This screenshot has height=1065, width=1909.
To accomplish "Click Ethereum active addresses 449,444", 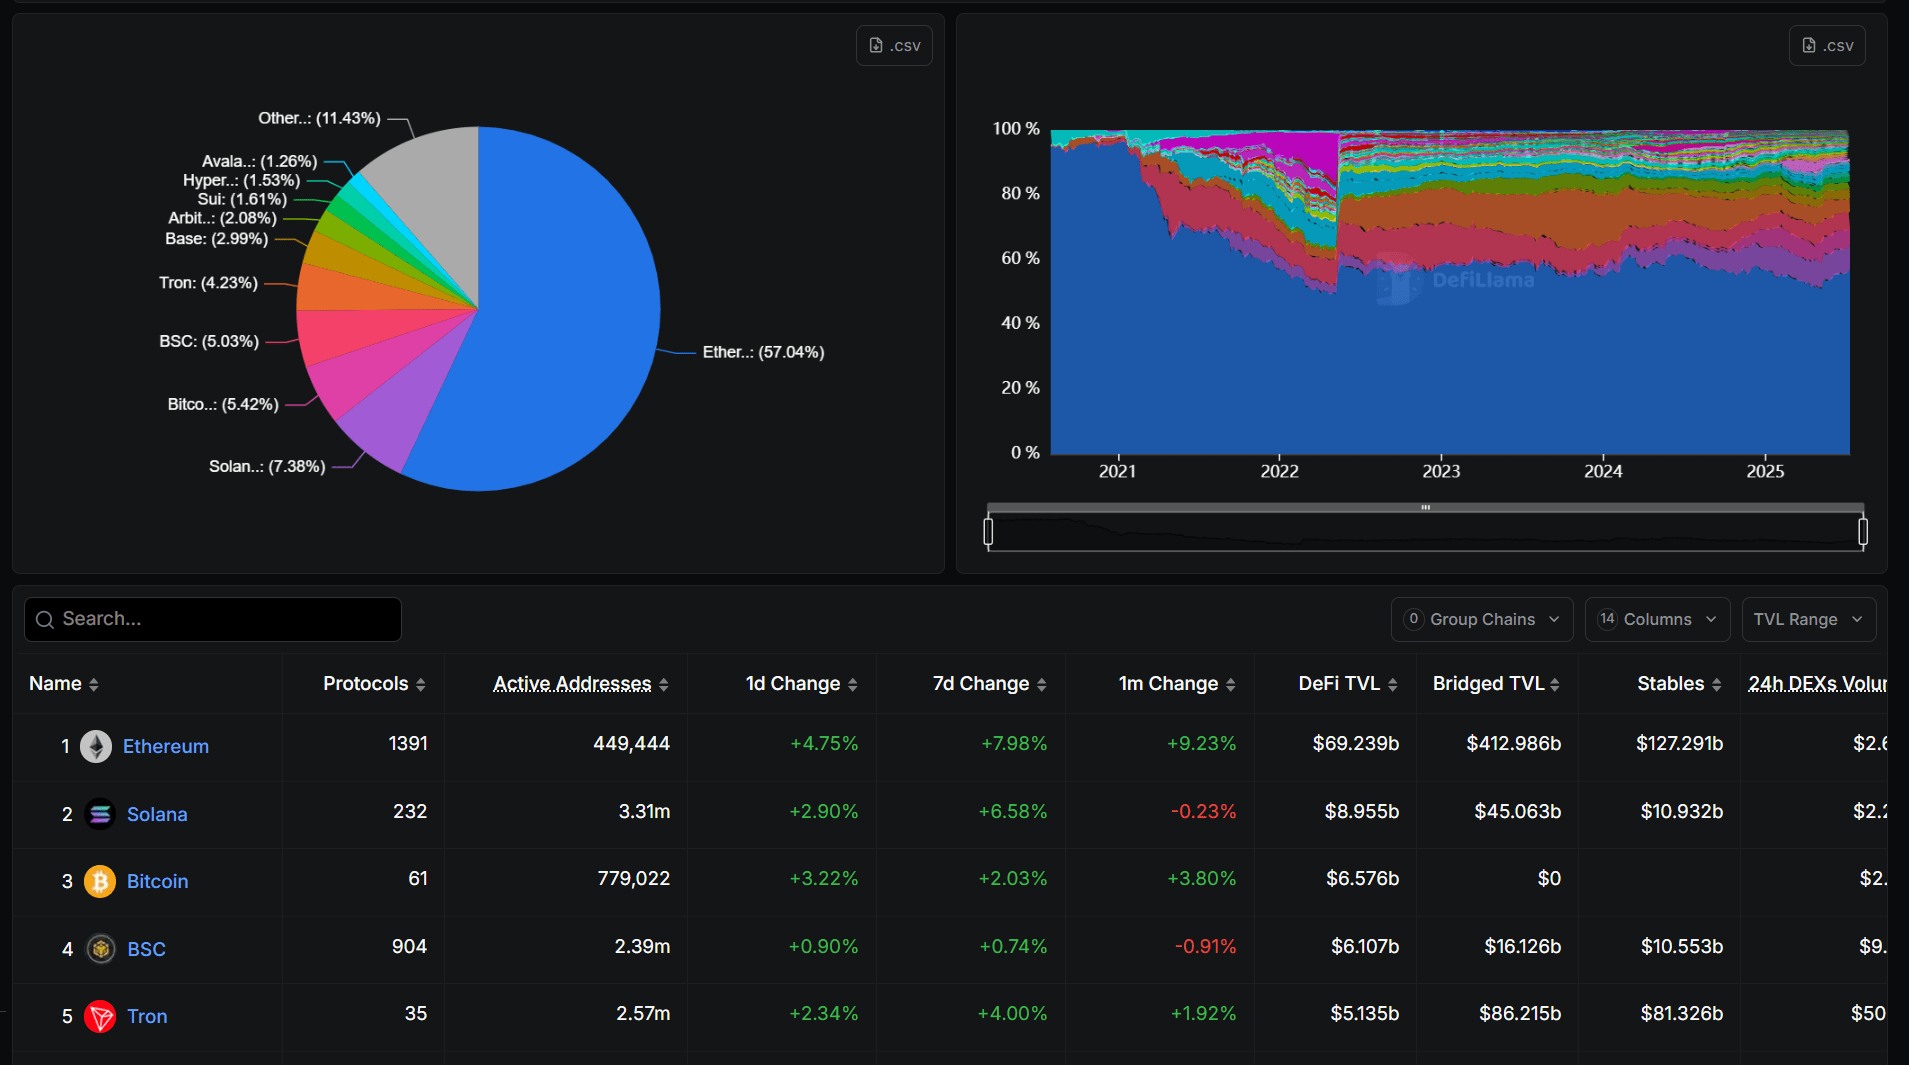I will 631,743.
